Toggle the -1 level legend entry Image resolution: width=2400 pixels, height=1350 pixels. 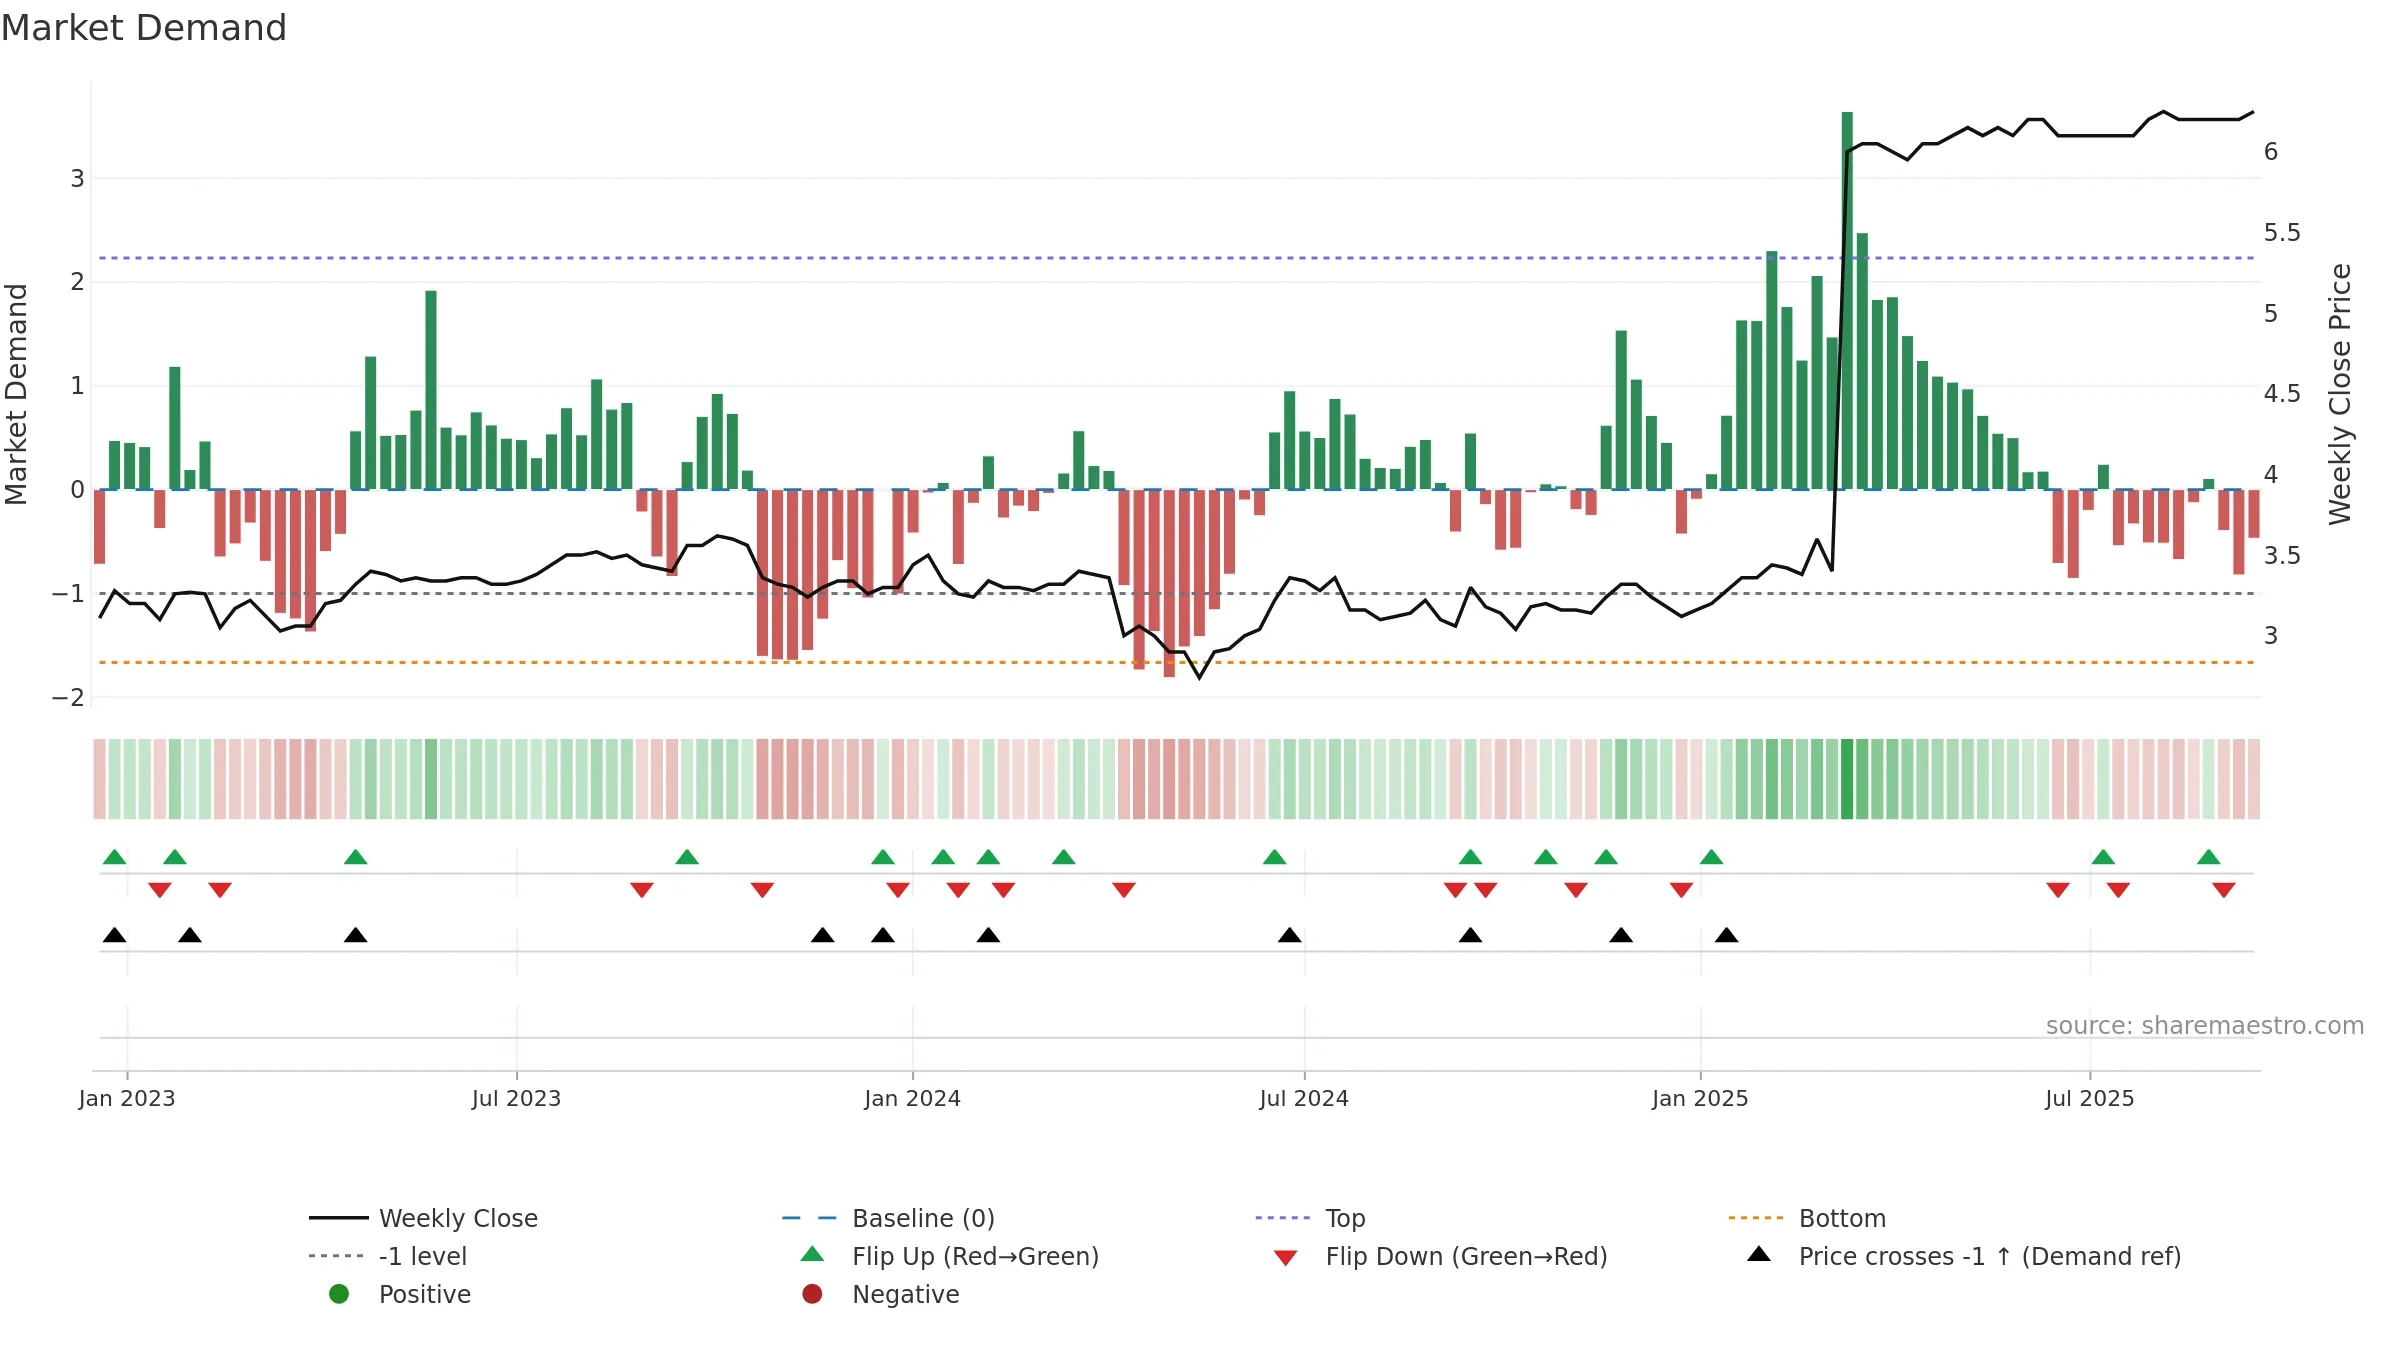tap(387, 1256)
